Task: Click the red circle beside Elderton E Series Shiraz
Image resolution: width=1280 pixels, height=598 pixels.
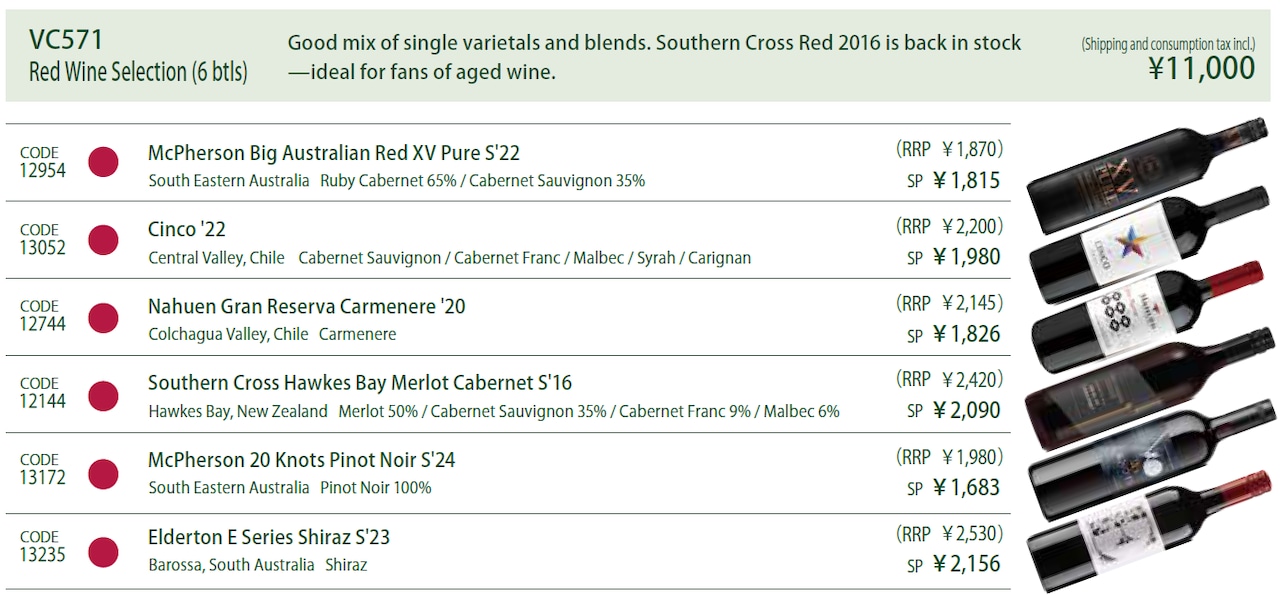Action: click(103, 551)
